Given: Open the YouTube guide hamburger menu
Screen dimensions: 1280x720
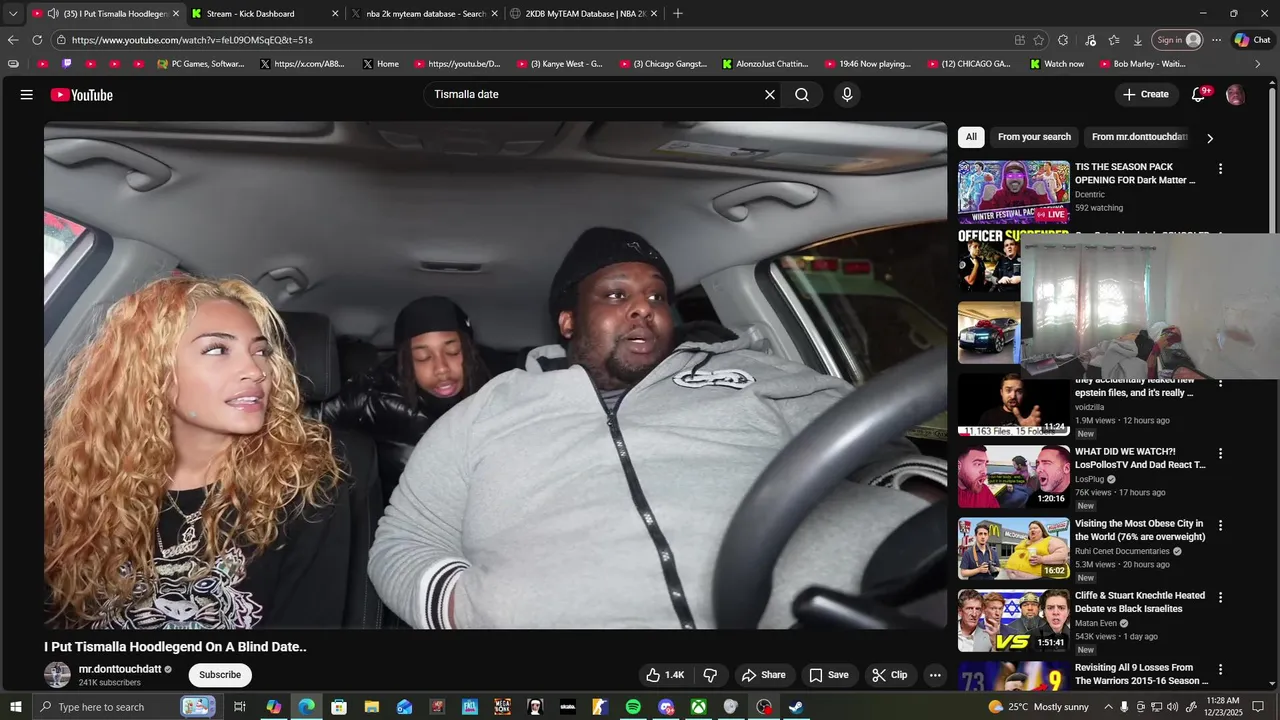Looking at the screenshot, I should click(x=27, y=95).
